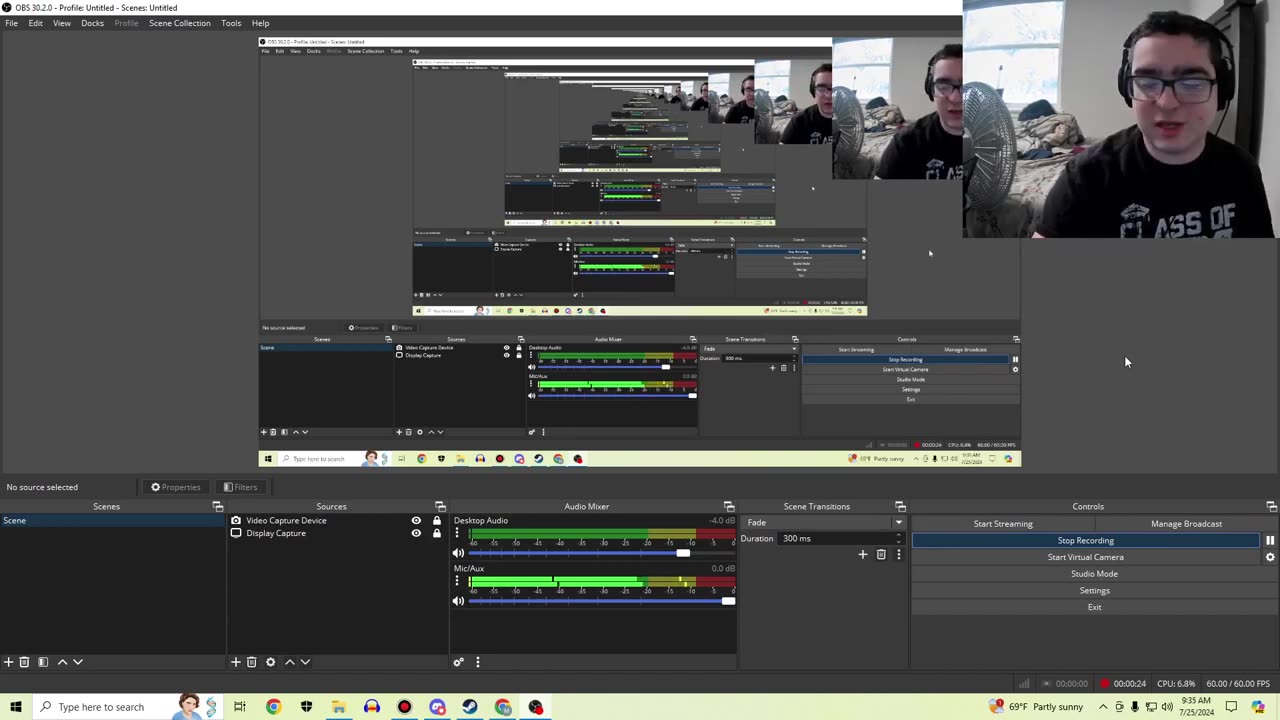
Task: Start the Virtual Camera
Action: (x=1086, y=557)
